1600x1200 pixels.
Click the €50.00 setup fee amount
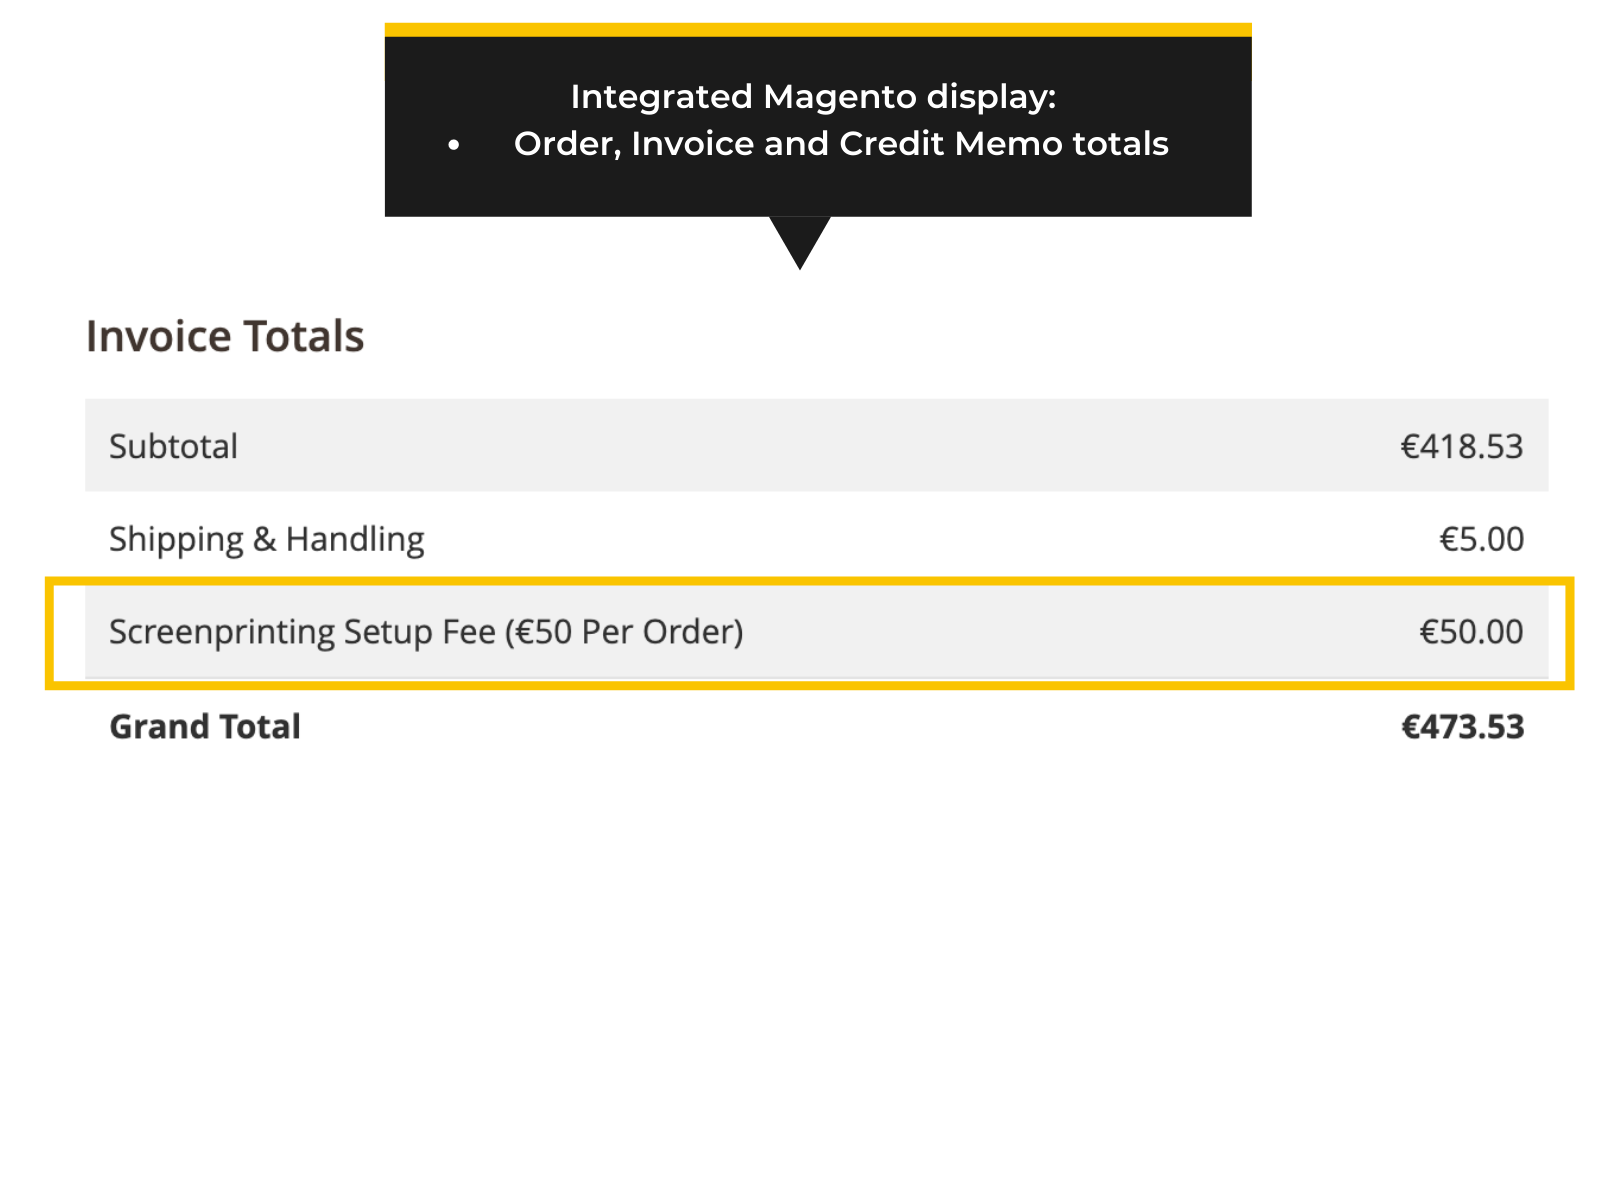click(x=1470, y=631)
